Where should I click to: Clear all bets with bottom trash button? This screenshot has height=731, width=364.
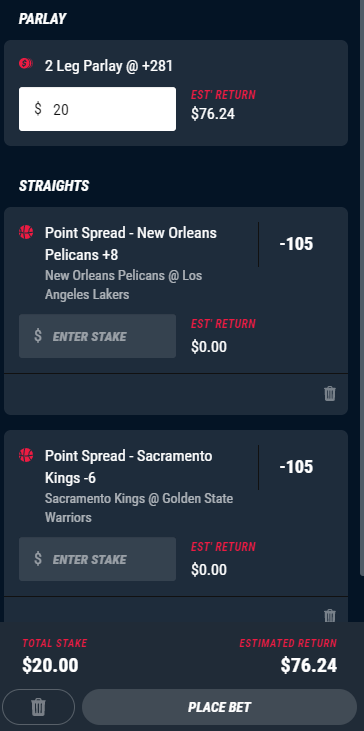click(38, 707)
